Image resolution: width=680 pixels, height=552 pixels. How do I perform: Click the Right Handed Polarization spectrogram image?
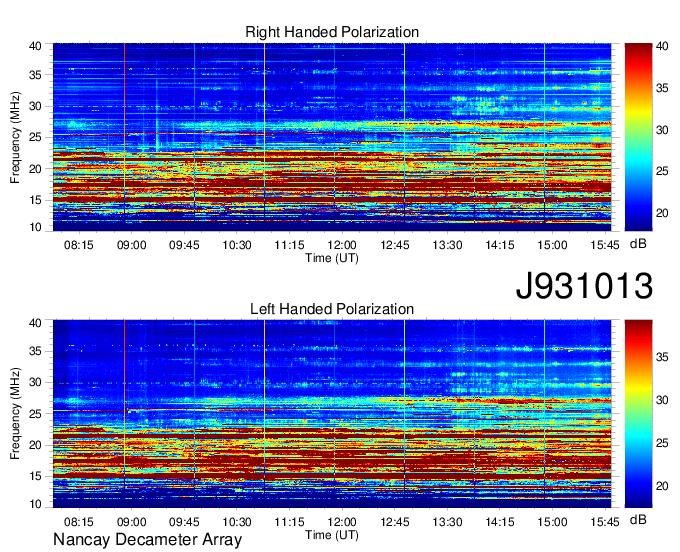pyautogui.click(x=332, y=137)
